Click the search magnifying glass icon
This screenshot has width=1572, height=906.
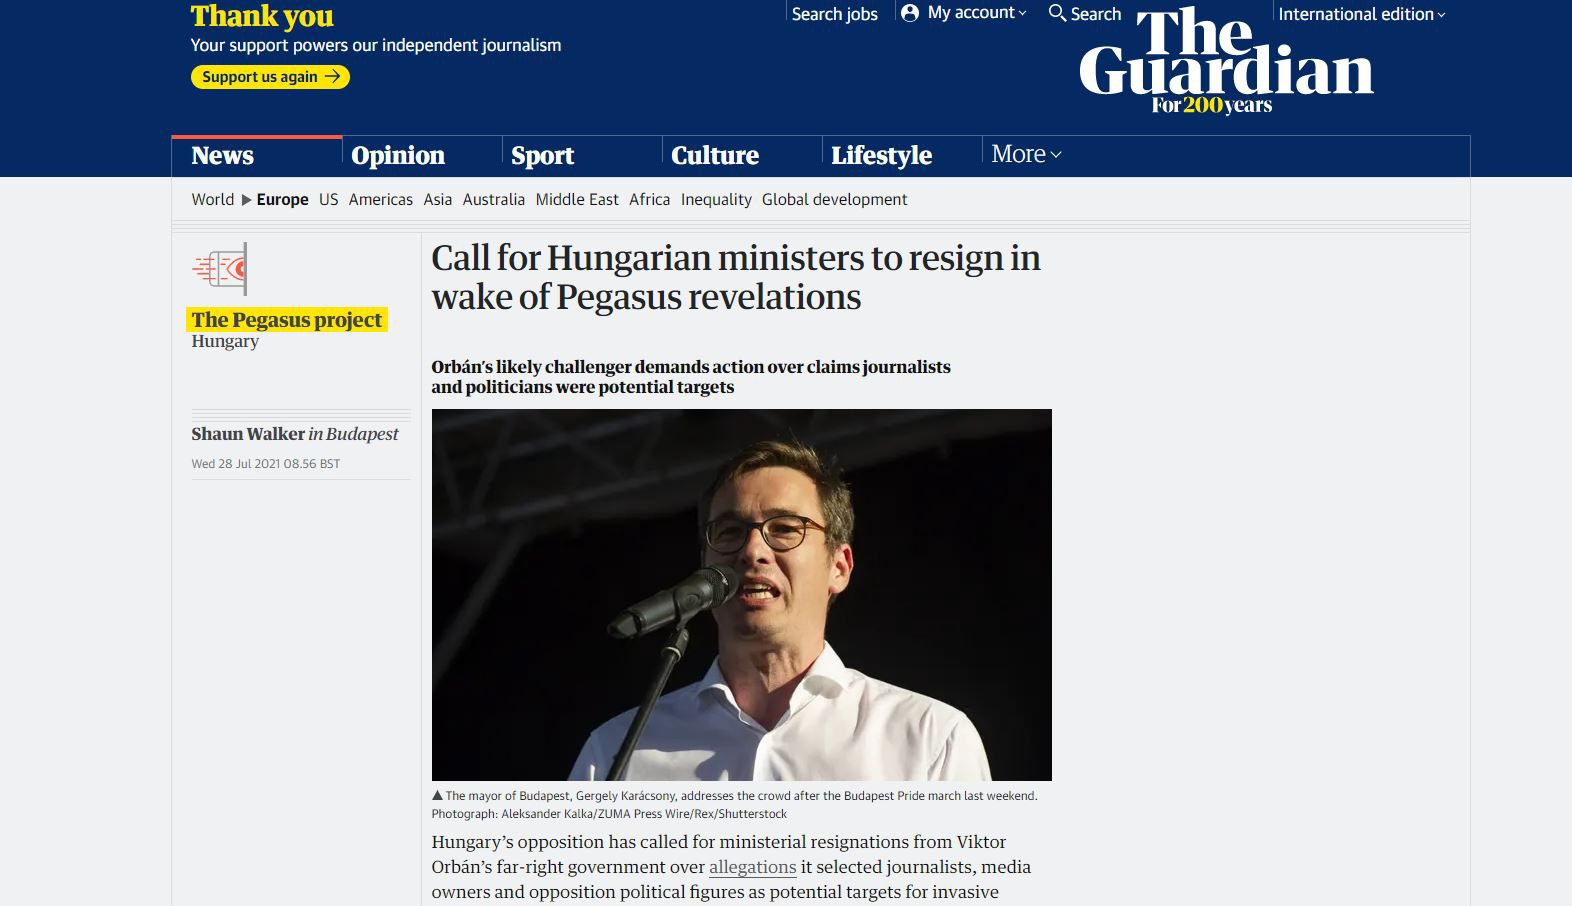click(x=1057, y=13)
